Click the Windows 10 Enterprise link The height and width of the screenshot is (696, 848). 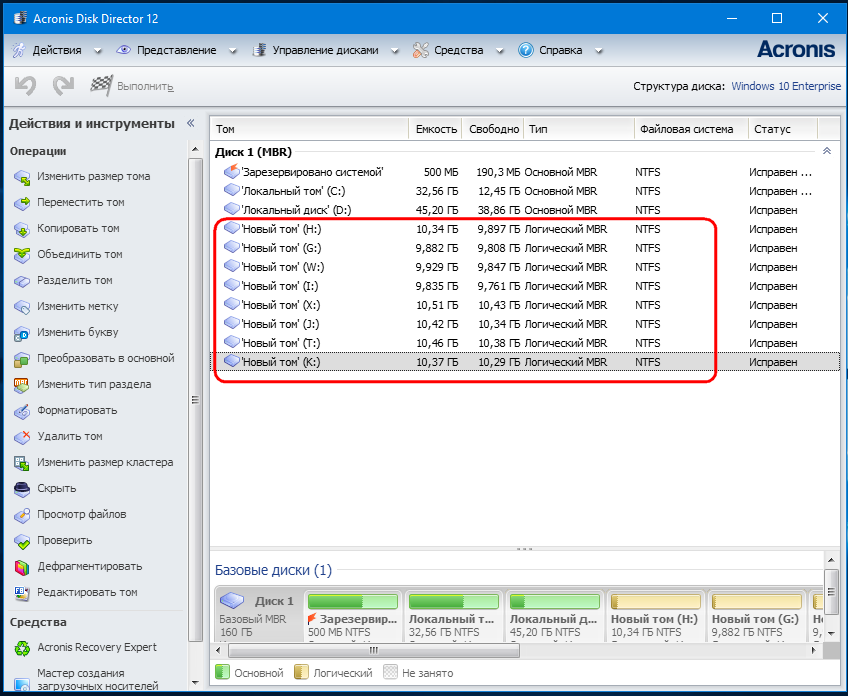tap(786, 86)
